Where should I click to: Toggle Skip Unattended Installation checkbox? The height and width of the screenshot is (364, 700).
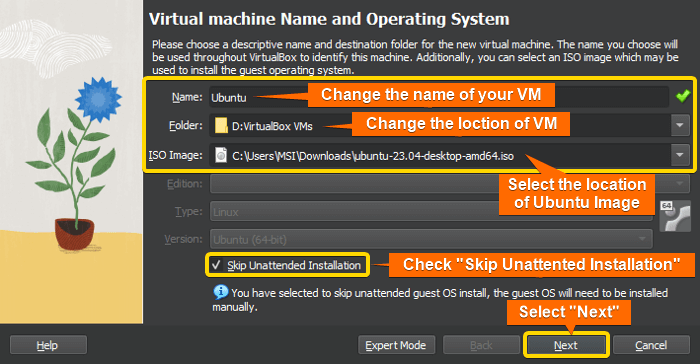pyautogui.click(x=216, y=265)
